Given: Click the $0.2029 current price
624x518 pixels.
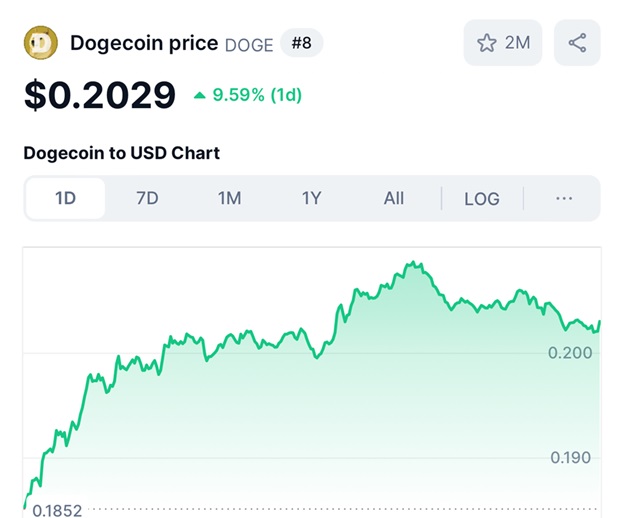Looking at the screenshot, I should (100, 96).
